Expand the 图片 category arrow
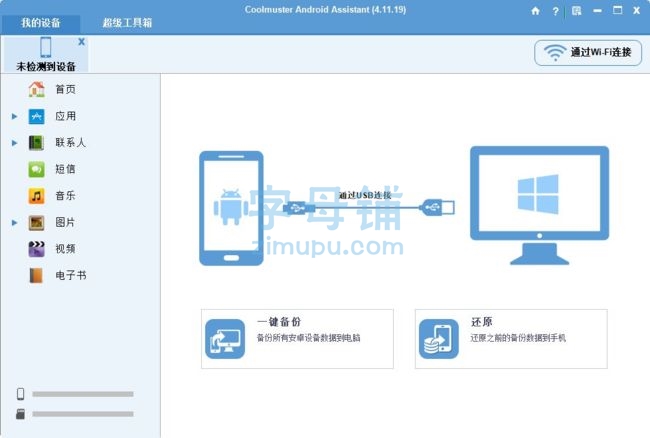650x438 pixels. point(15,223)
